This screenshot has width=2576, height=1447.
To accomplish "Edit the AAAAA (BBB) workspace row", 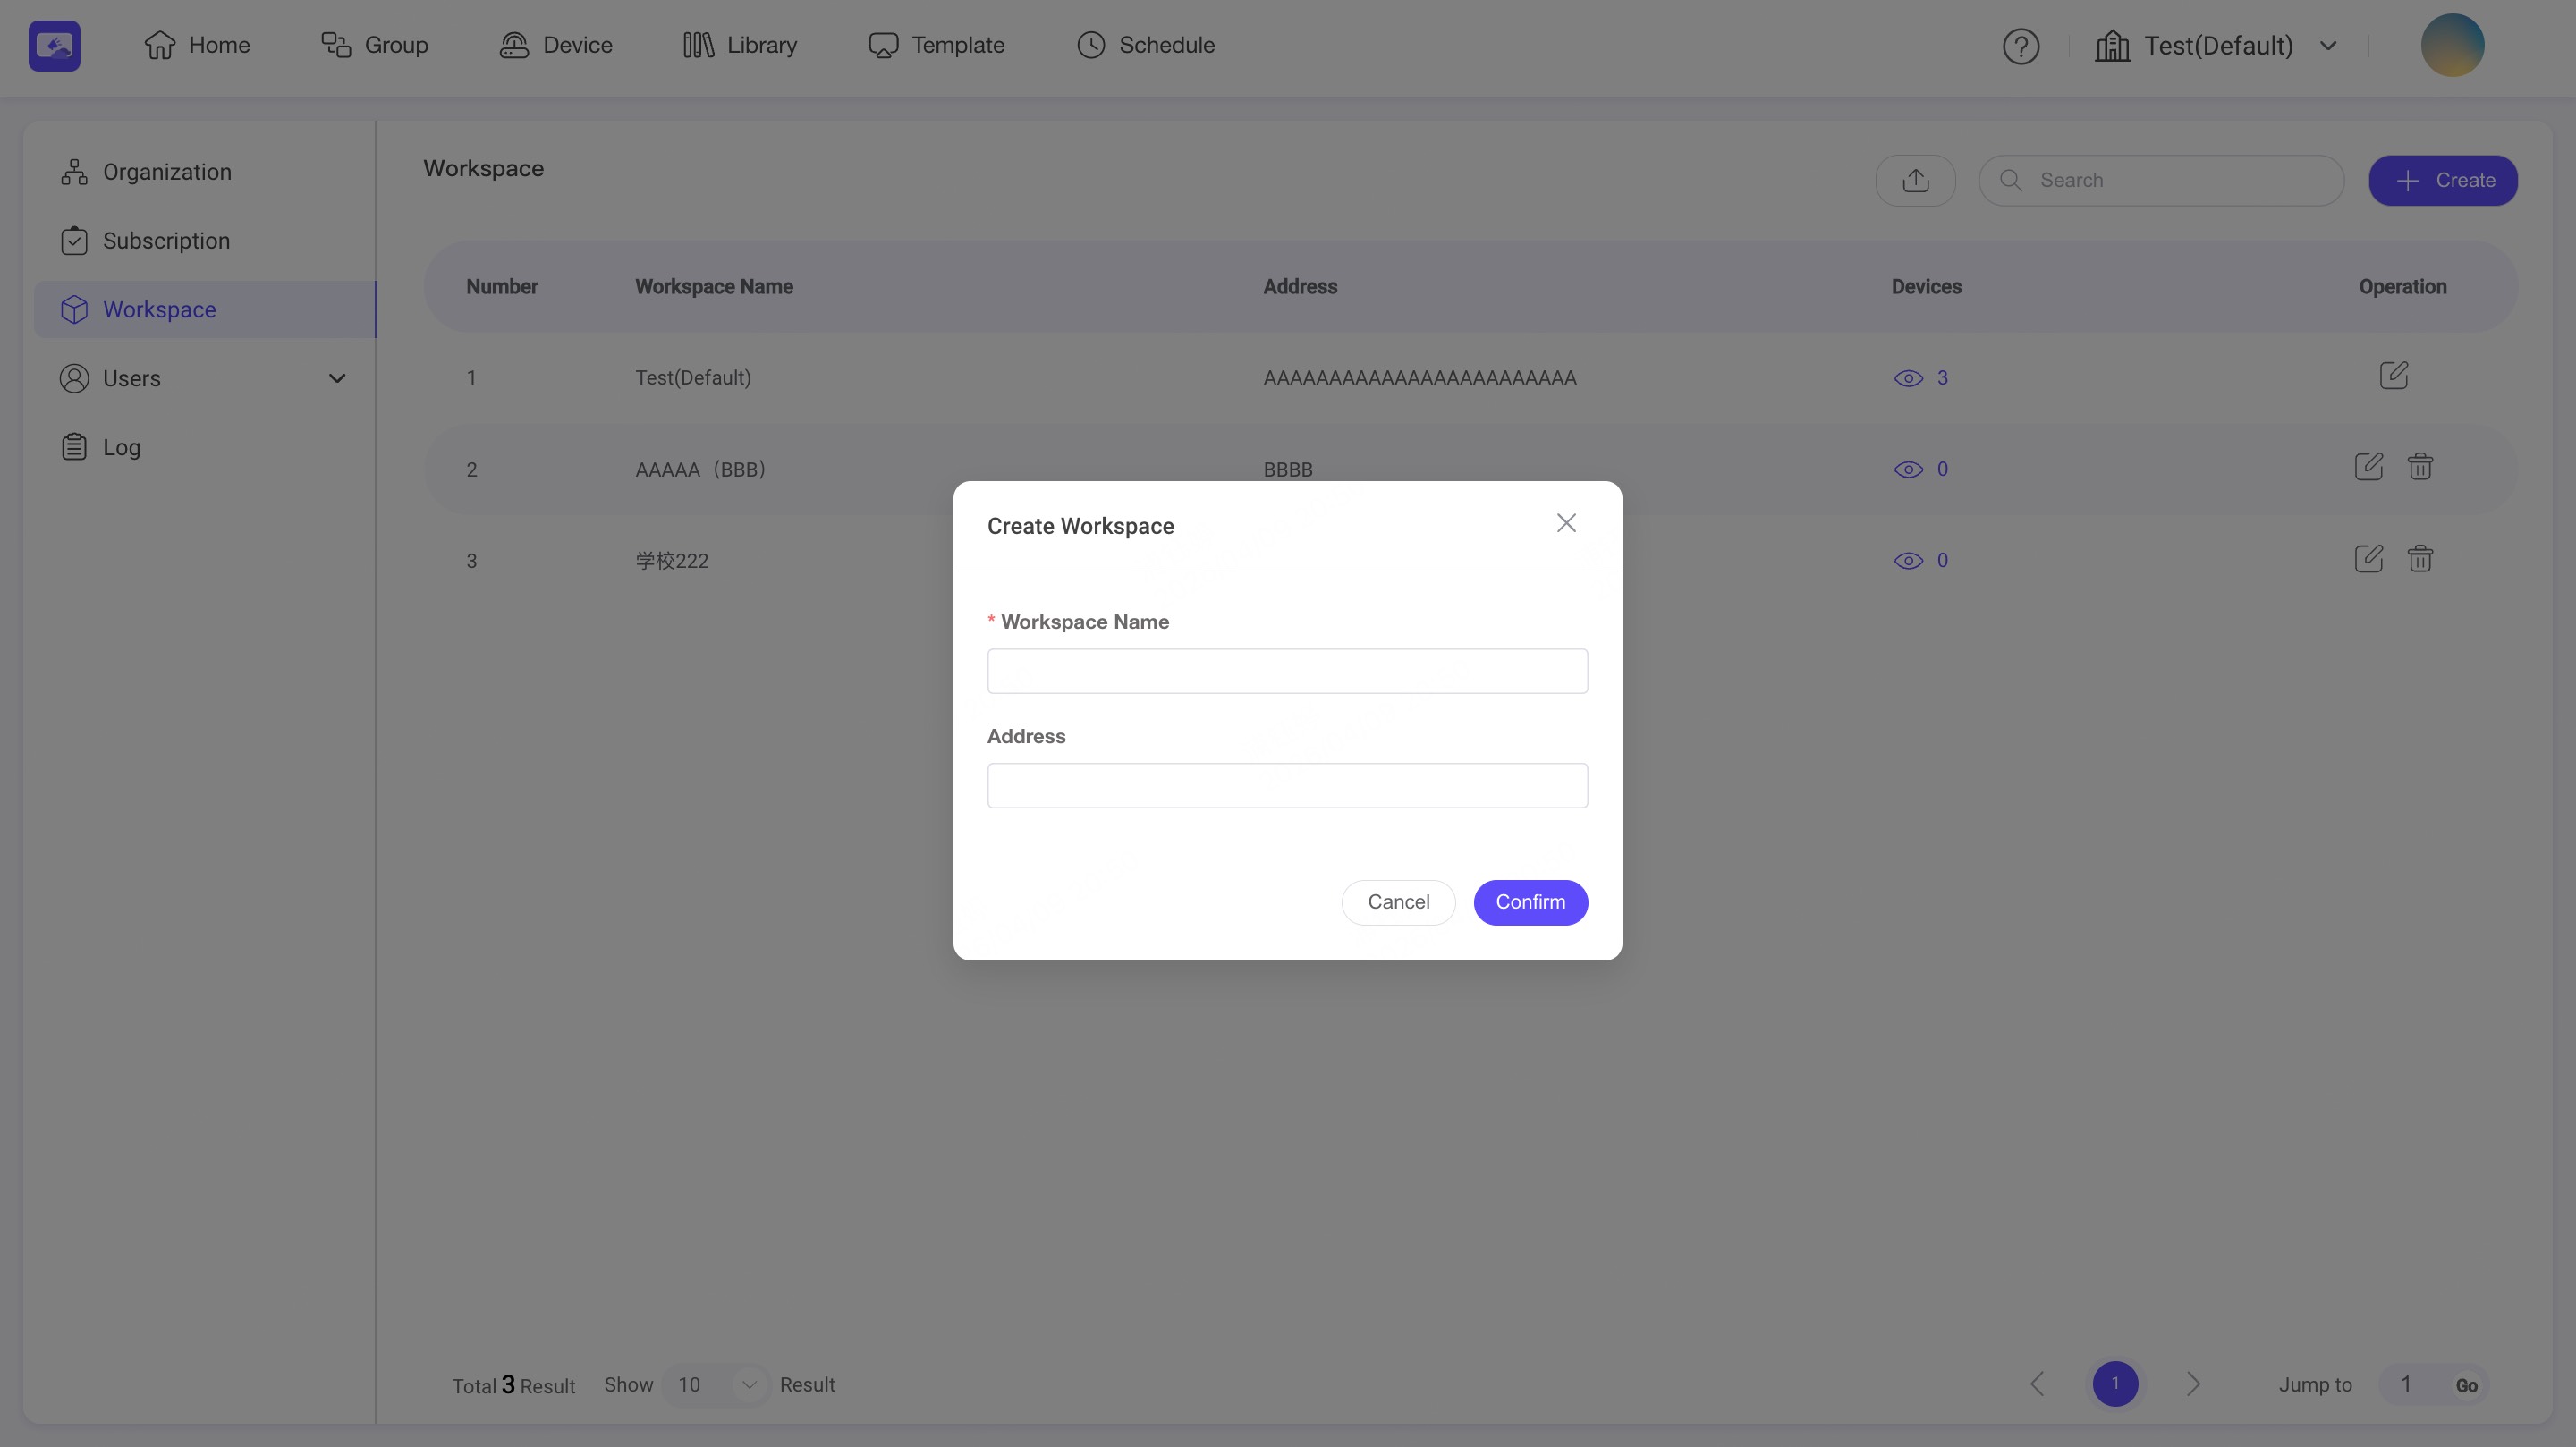I will pyautogui.click(x=2368, y=467).
